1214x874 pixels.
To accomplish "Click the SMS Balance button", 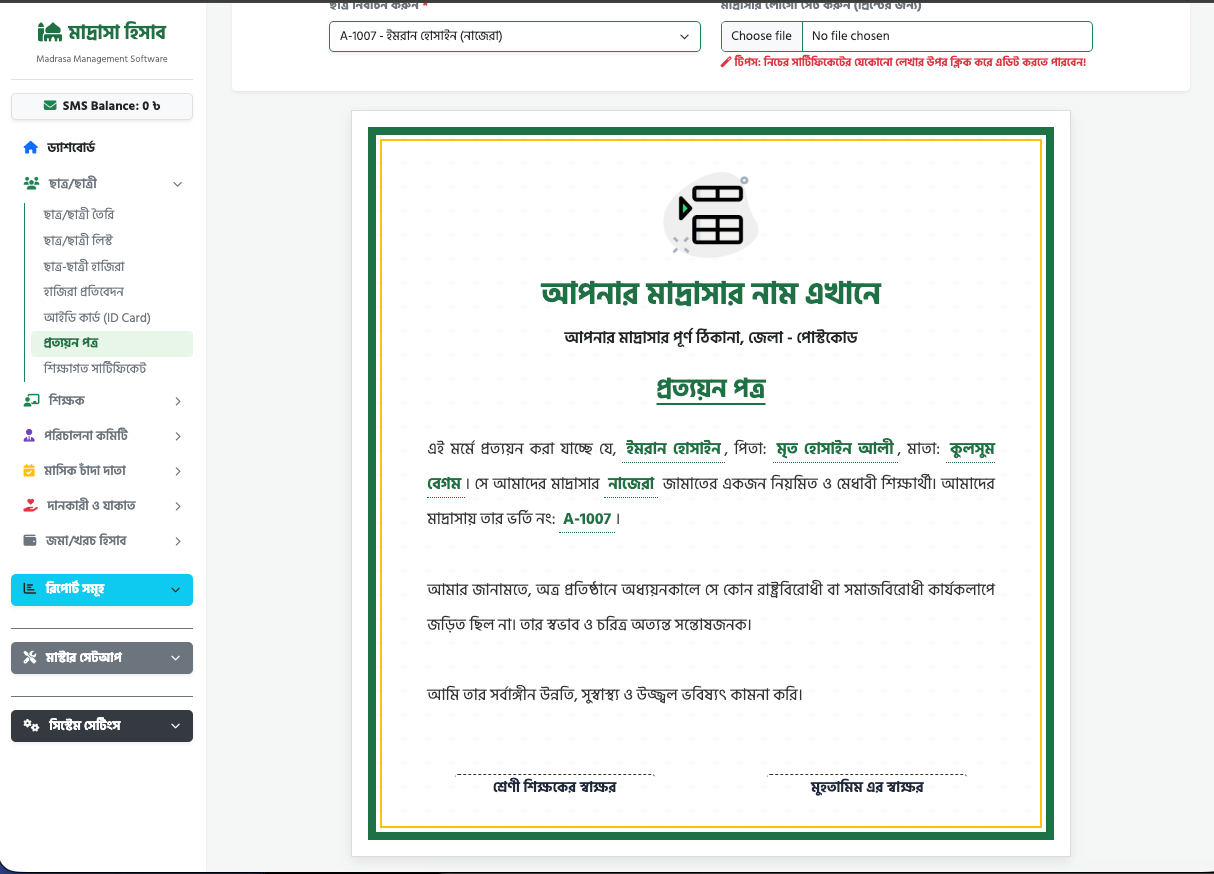I will point(102,106).
